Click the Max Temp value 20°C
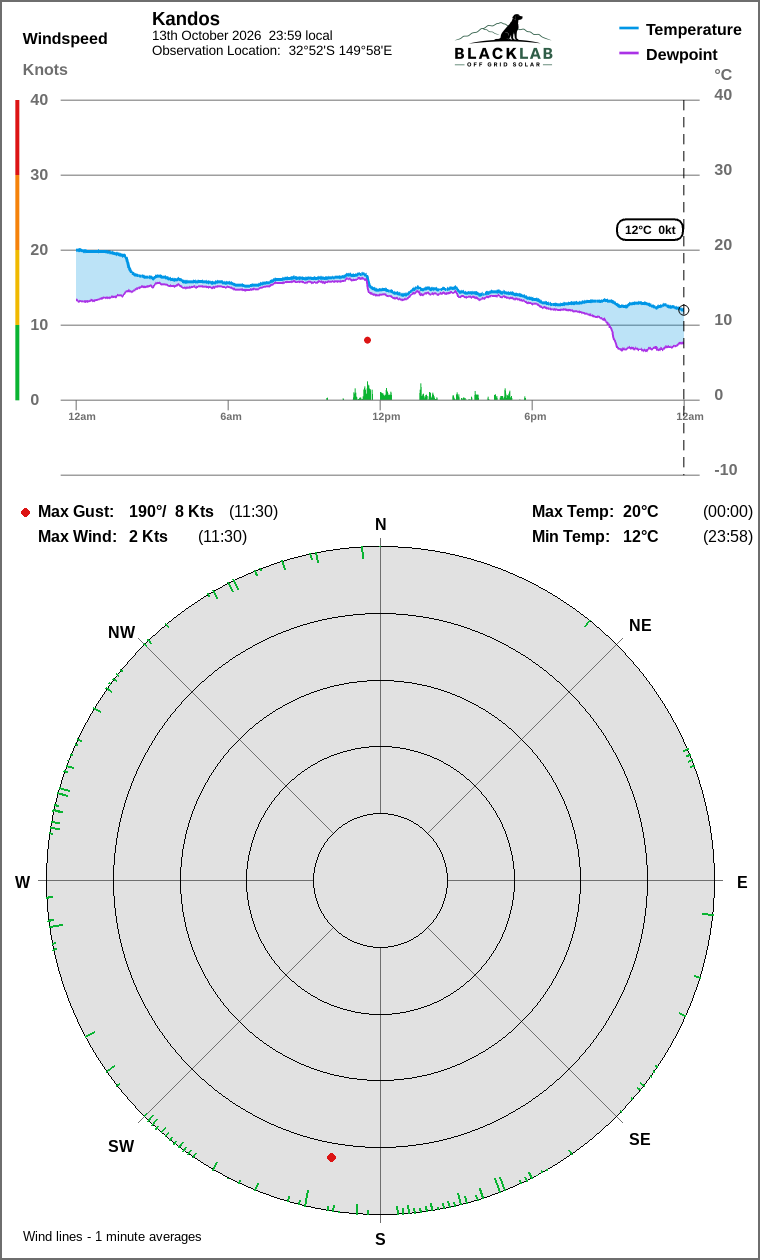The height and width of the screenshot is (1260, 760). 641,512
